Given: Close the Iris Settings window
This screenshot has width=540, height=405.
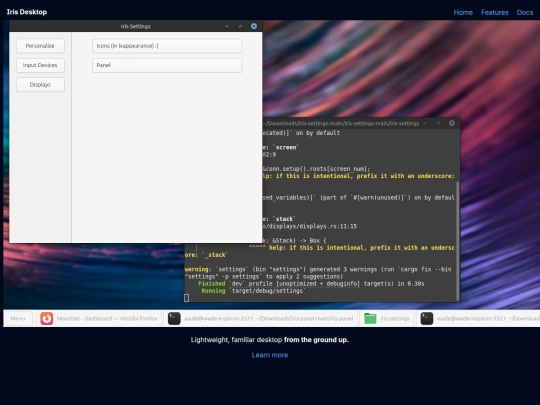Looking at the screenshot, I should click(x=254, y=26).
